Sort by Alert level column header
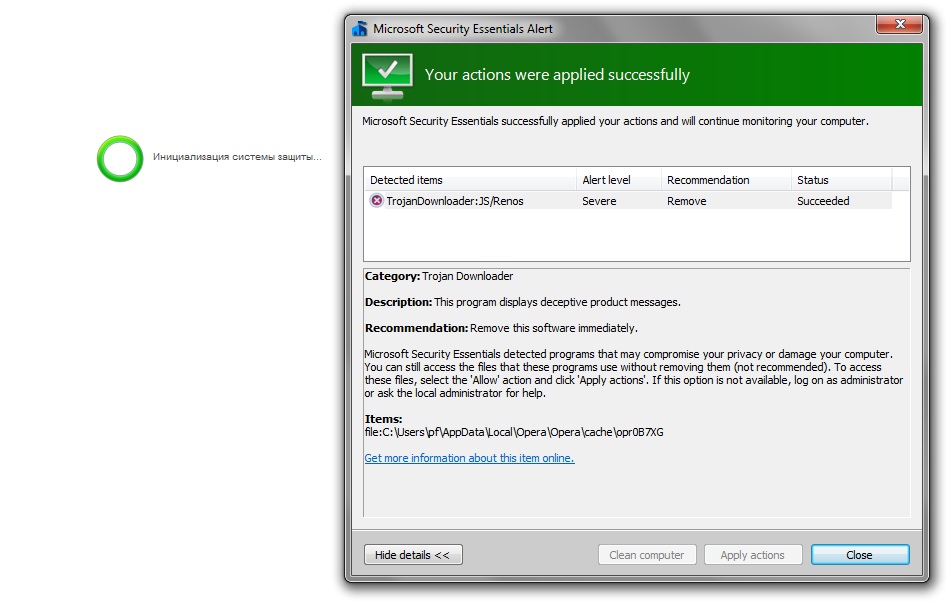Viewport: 951px width, 606px height. click(x=606, y=180)
